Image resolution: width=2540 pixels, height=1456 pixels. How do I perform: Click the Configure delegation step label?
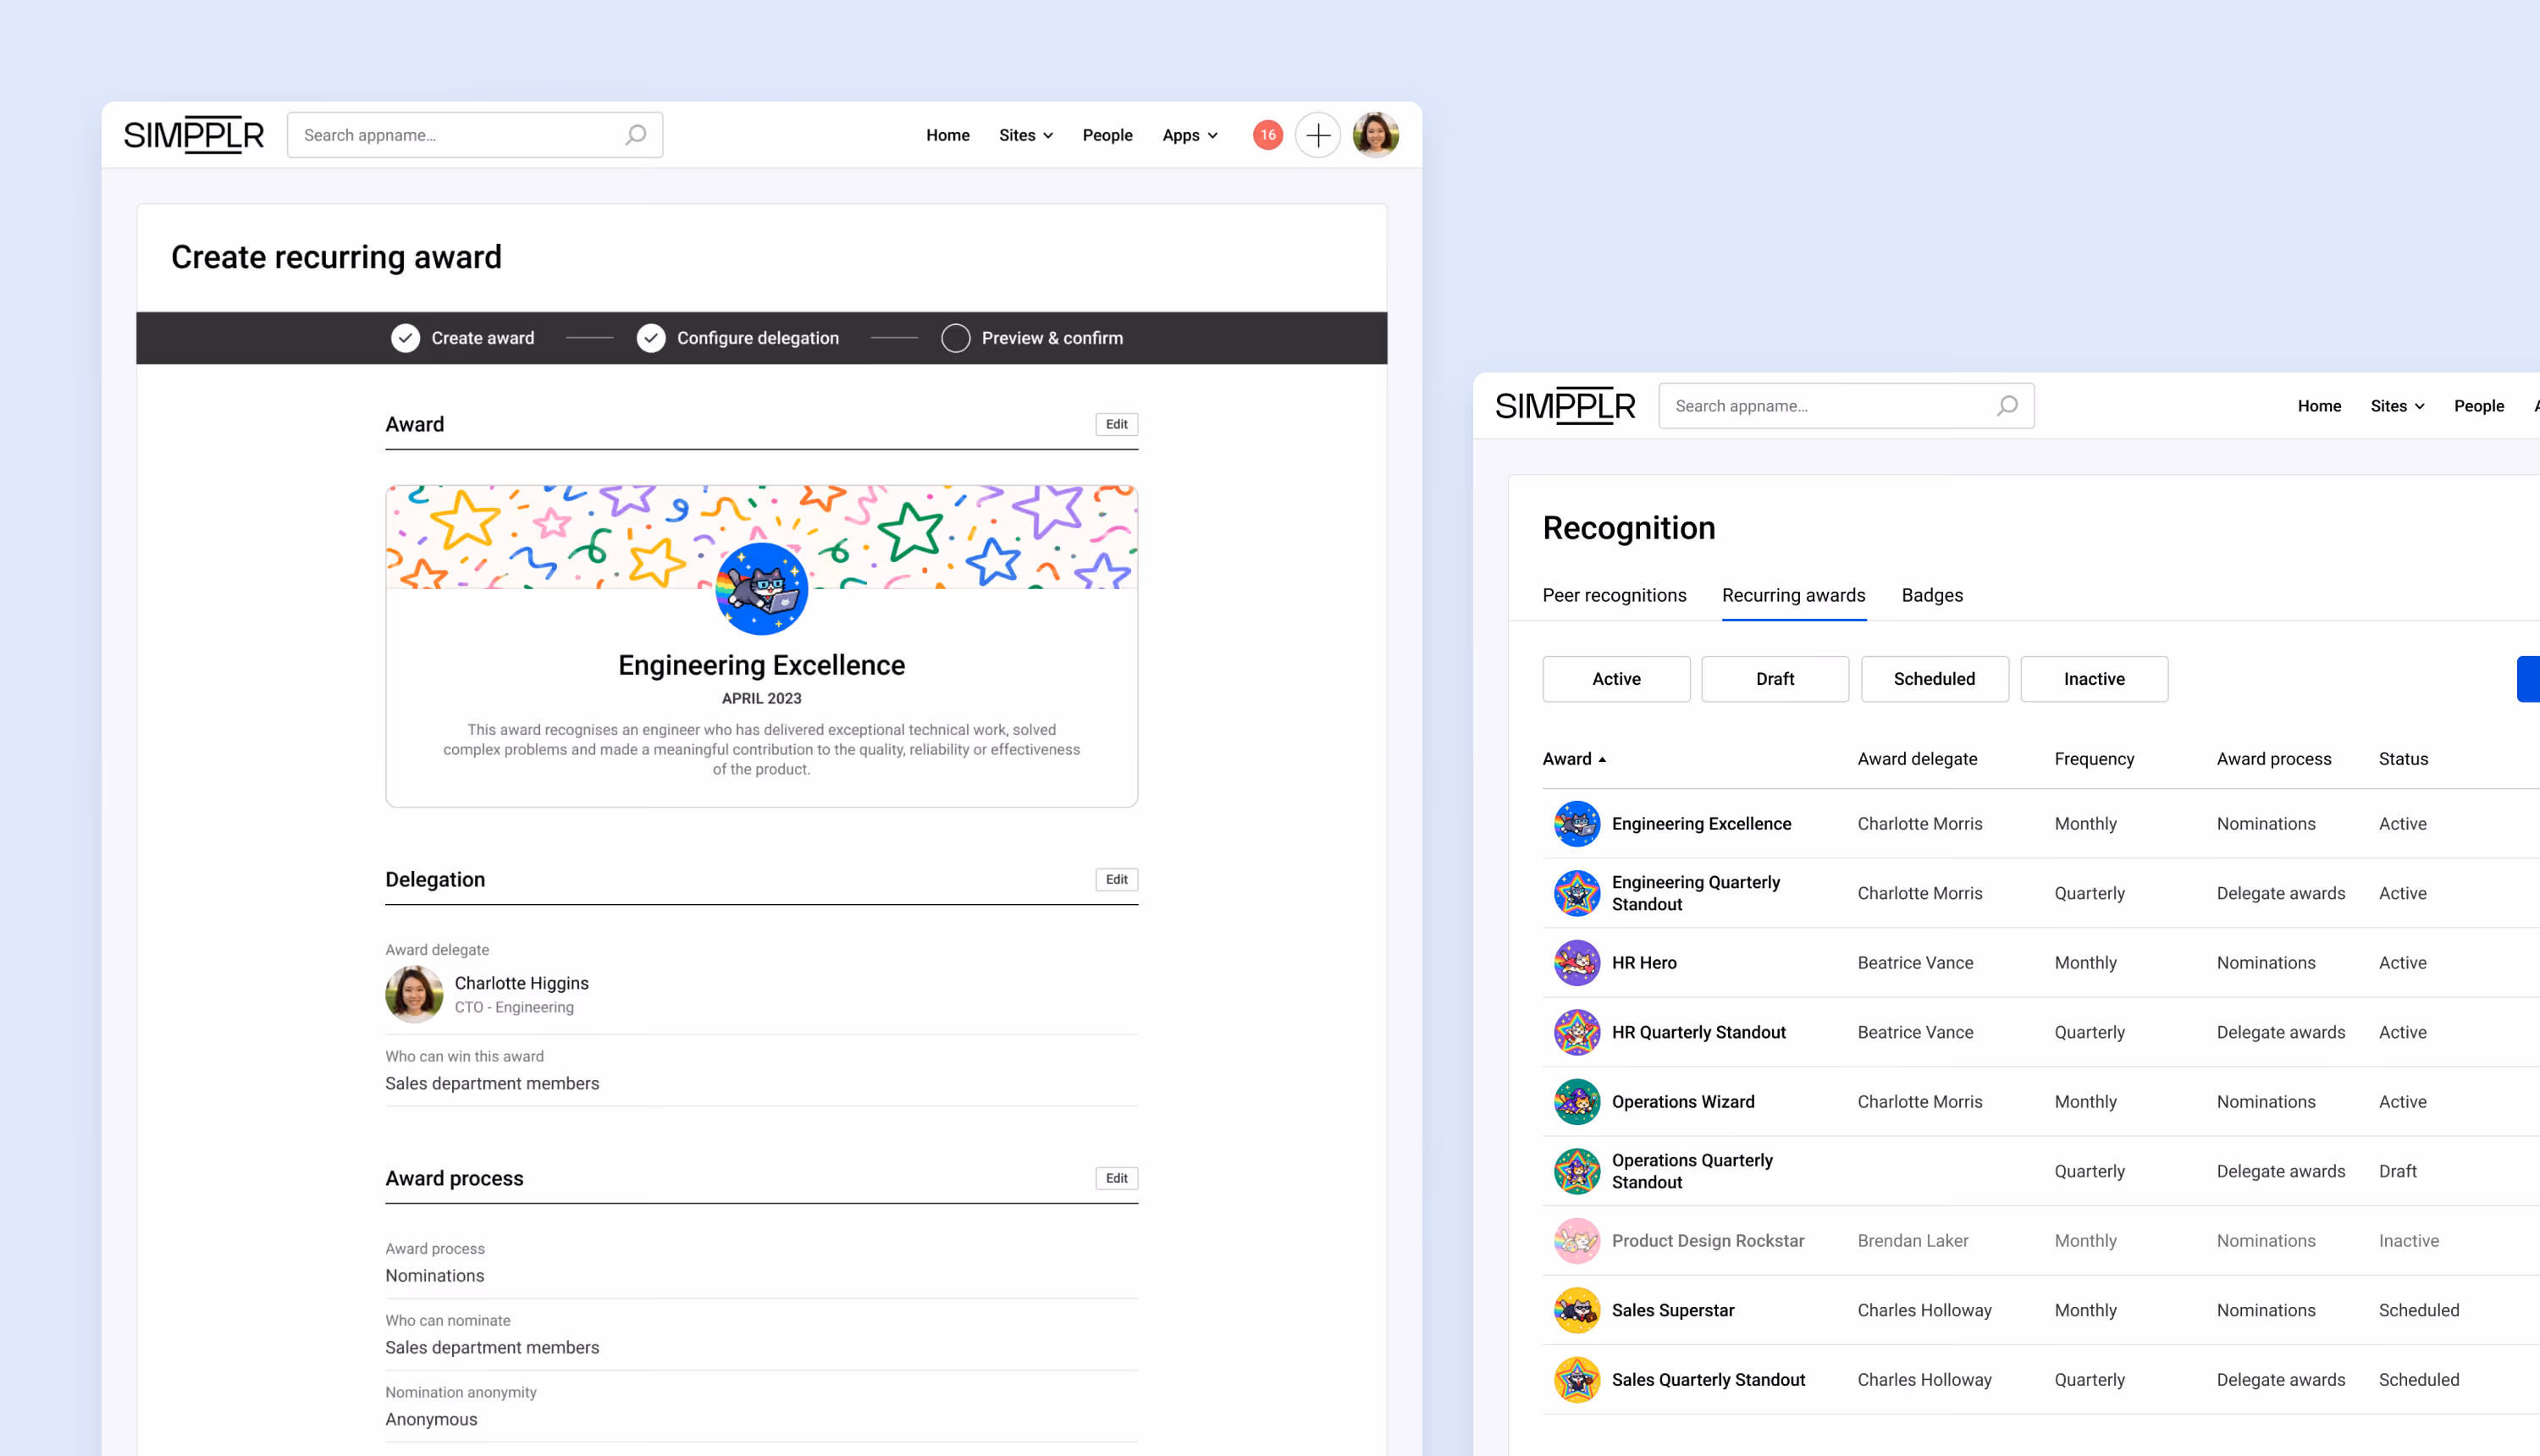coord(758,338)
